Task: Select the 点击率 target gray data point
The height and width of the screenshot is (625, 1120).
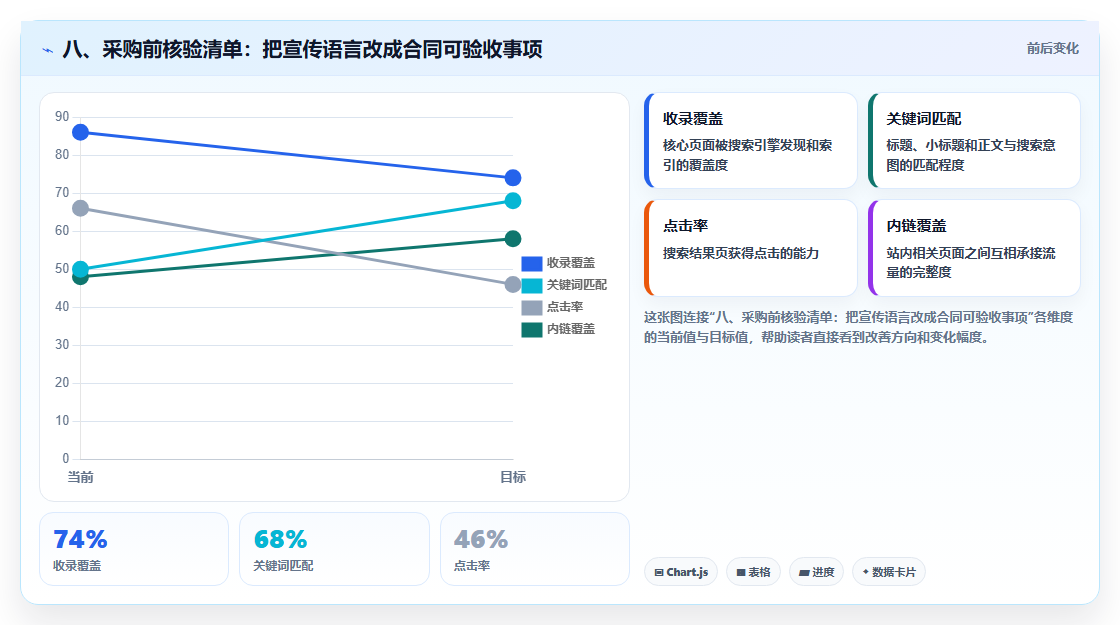Action: click(x=513, y=284)
